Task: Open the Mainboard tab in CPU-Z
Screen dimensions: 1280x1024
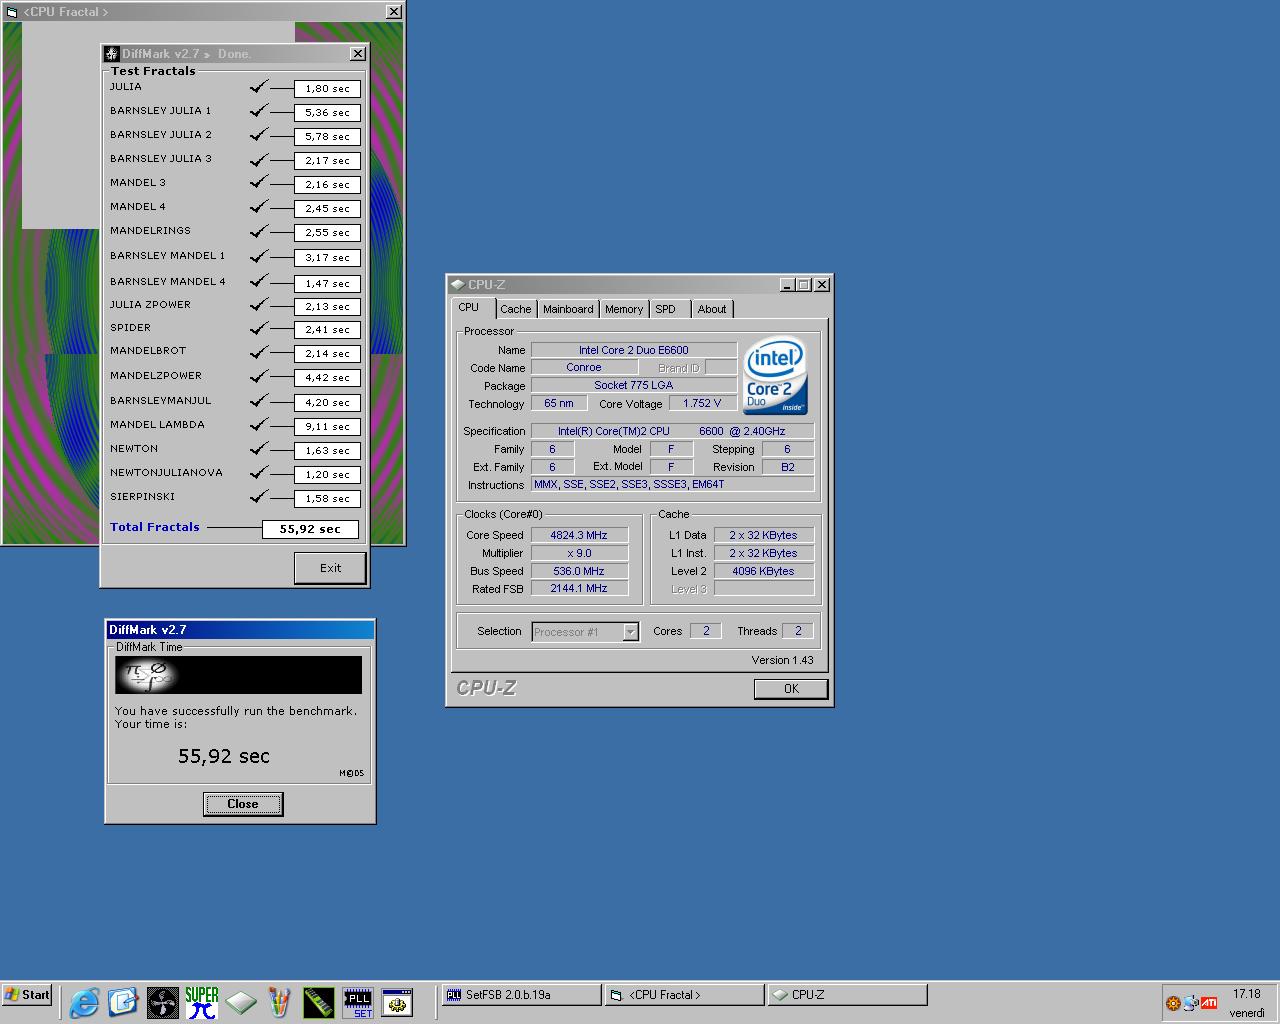Action: pyautogui.click(x=568, y=310)
